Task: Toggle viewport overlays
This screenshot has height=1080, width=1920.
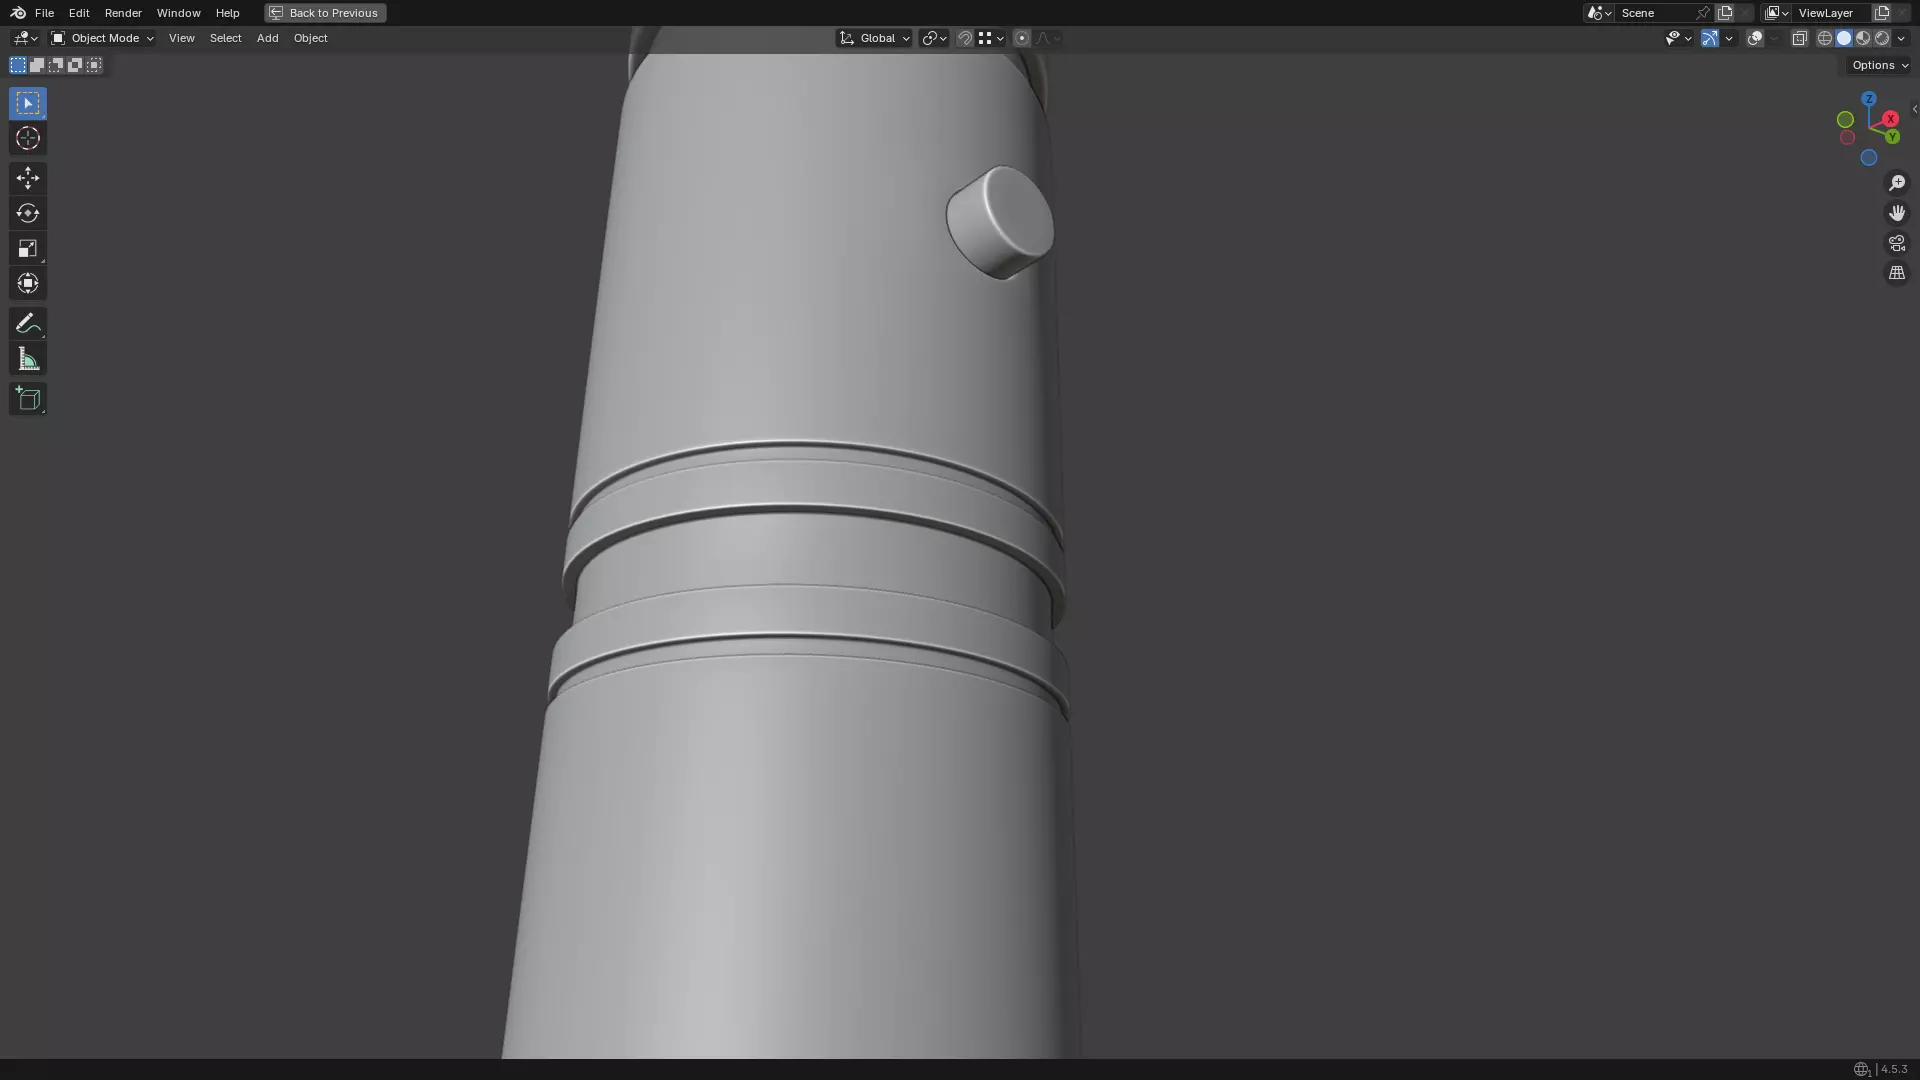Action: [x=1755, y=38]
